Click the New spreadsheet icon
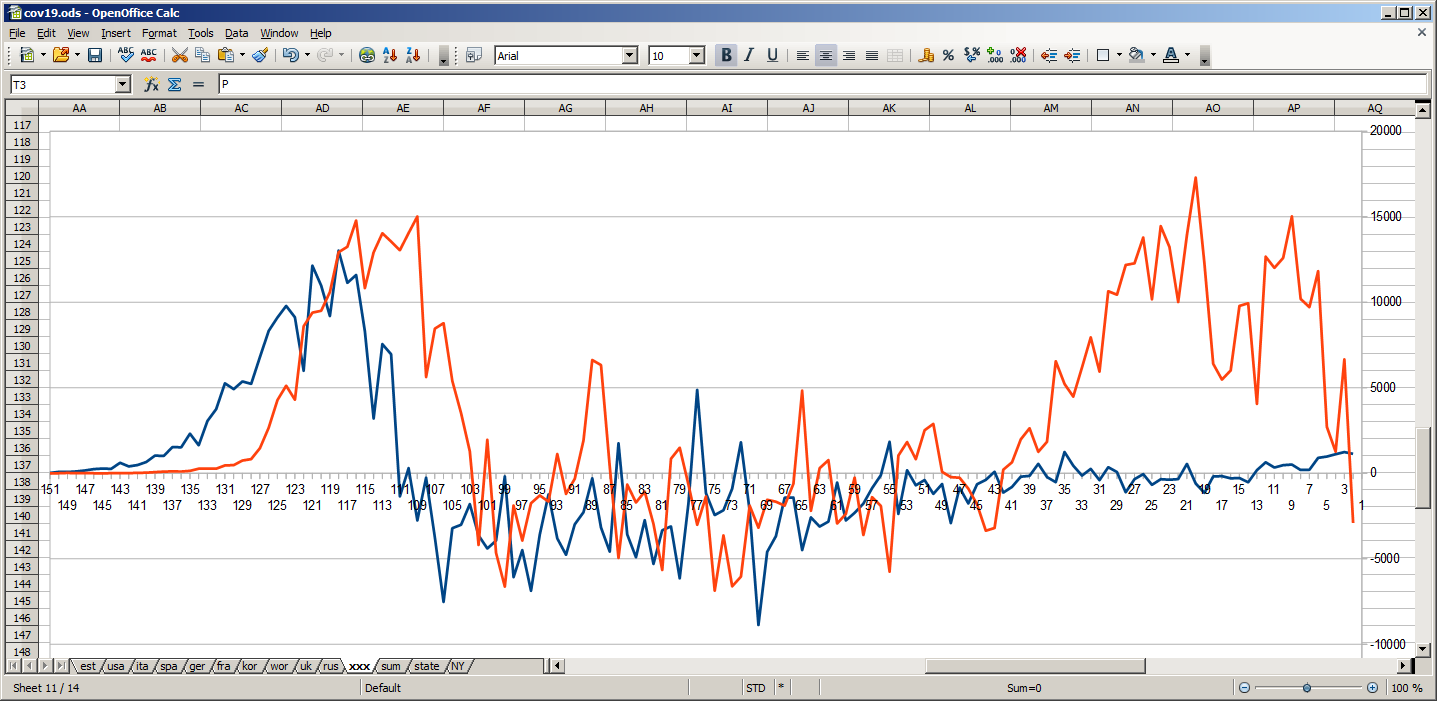 [x=26, y=55]
